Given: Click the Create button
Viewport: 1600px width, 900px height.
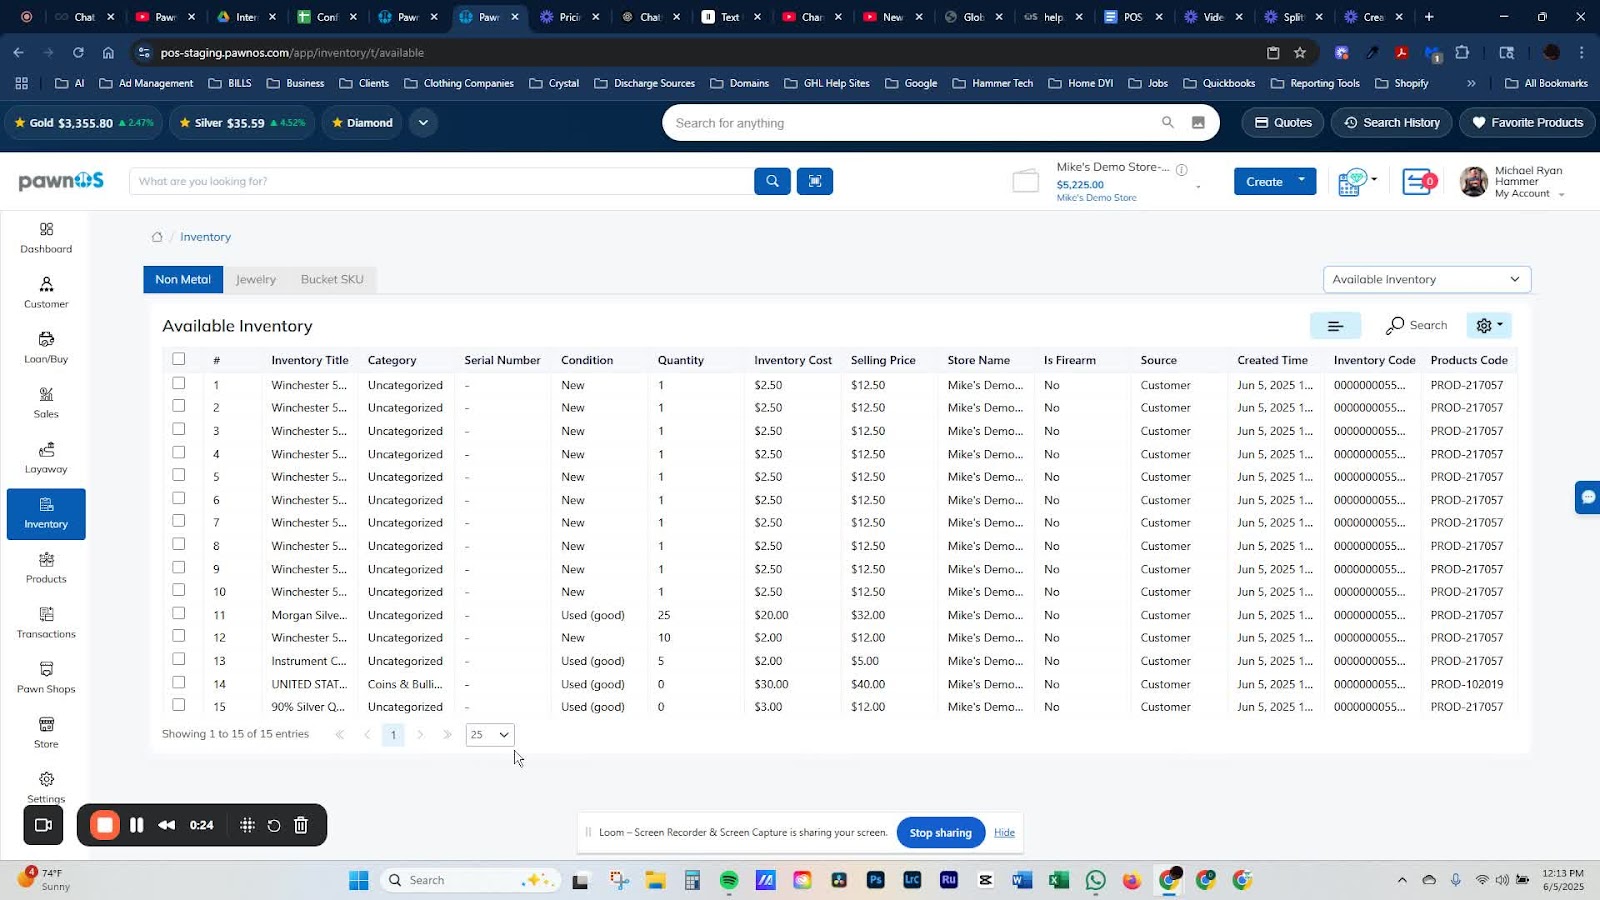Looking at the screenshot, I should coord(1264,181).
